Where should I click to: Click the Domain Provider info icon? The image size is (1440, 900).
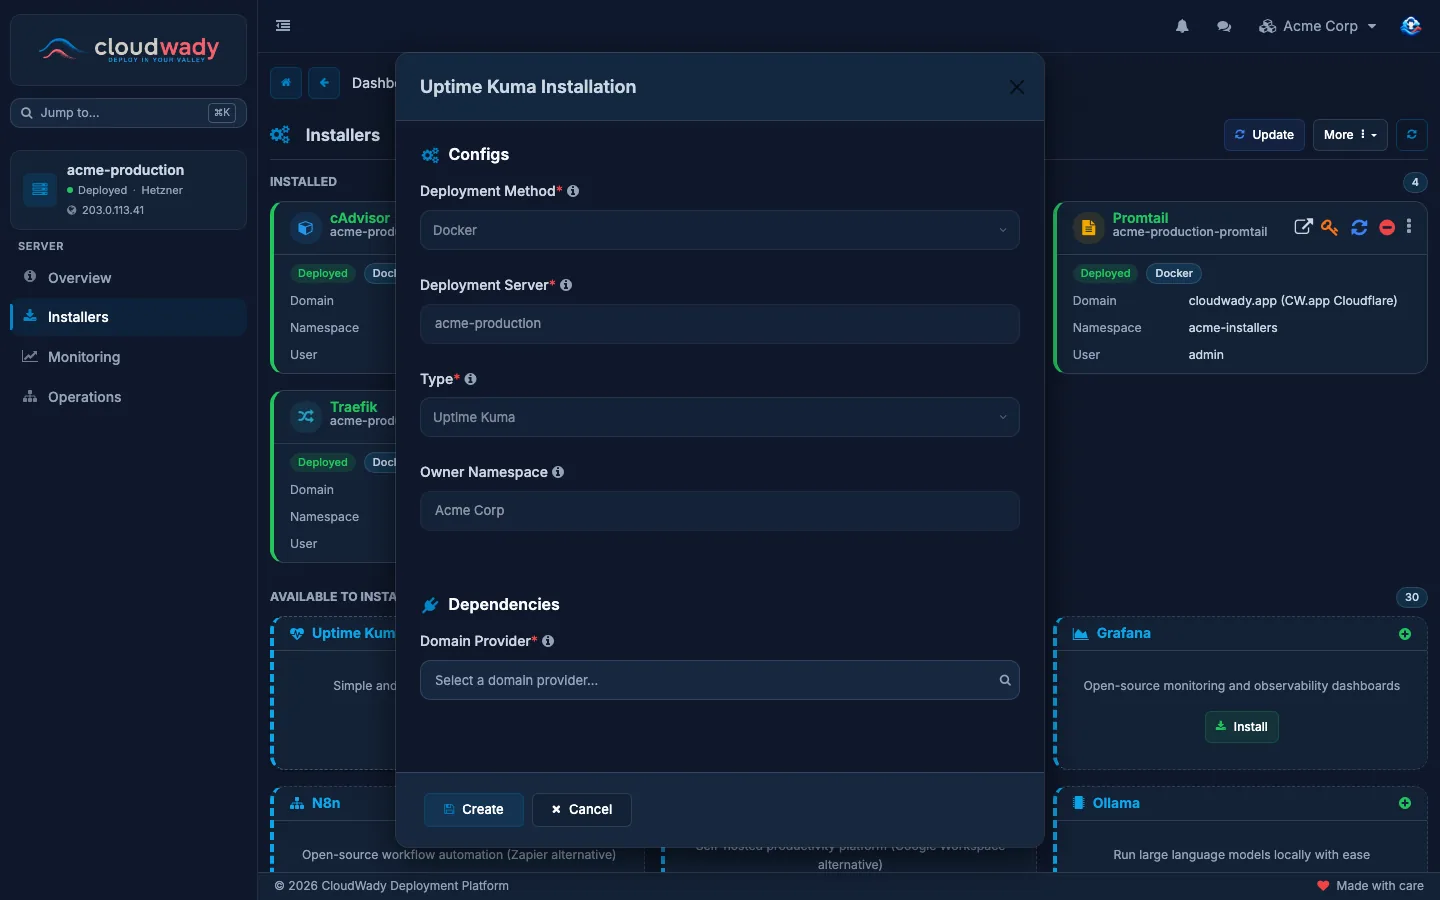[548, 641]
